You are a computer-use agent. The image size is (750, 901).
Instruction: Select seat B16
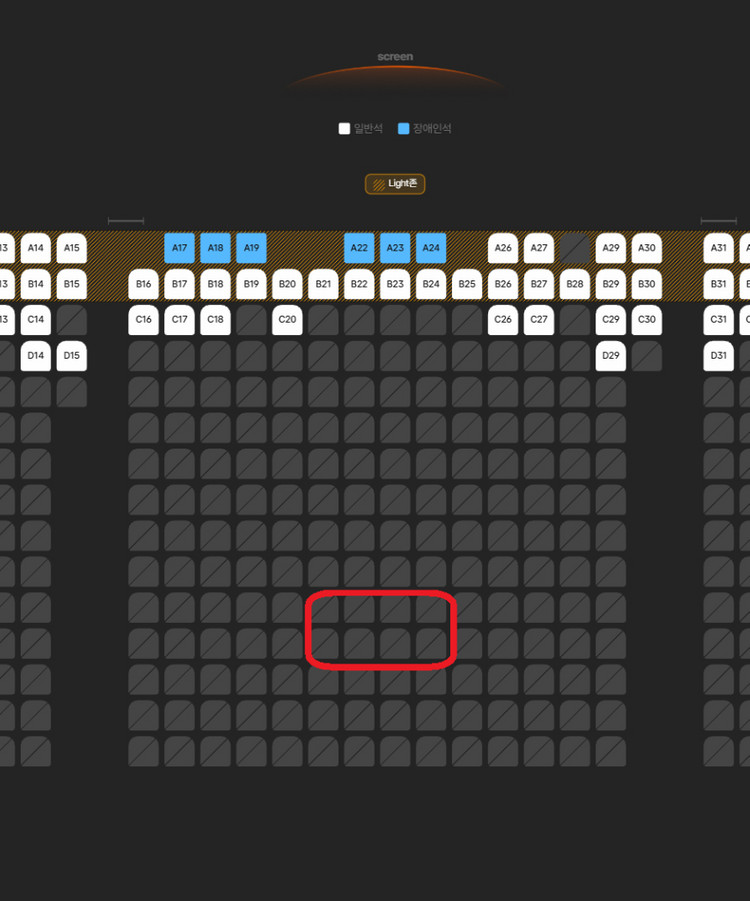click(x=144, y=284)
